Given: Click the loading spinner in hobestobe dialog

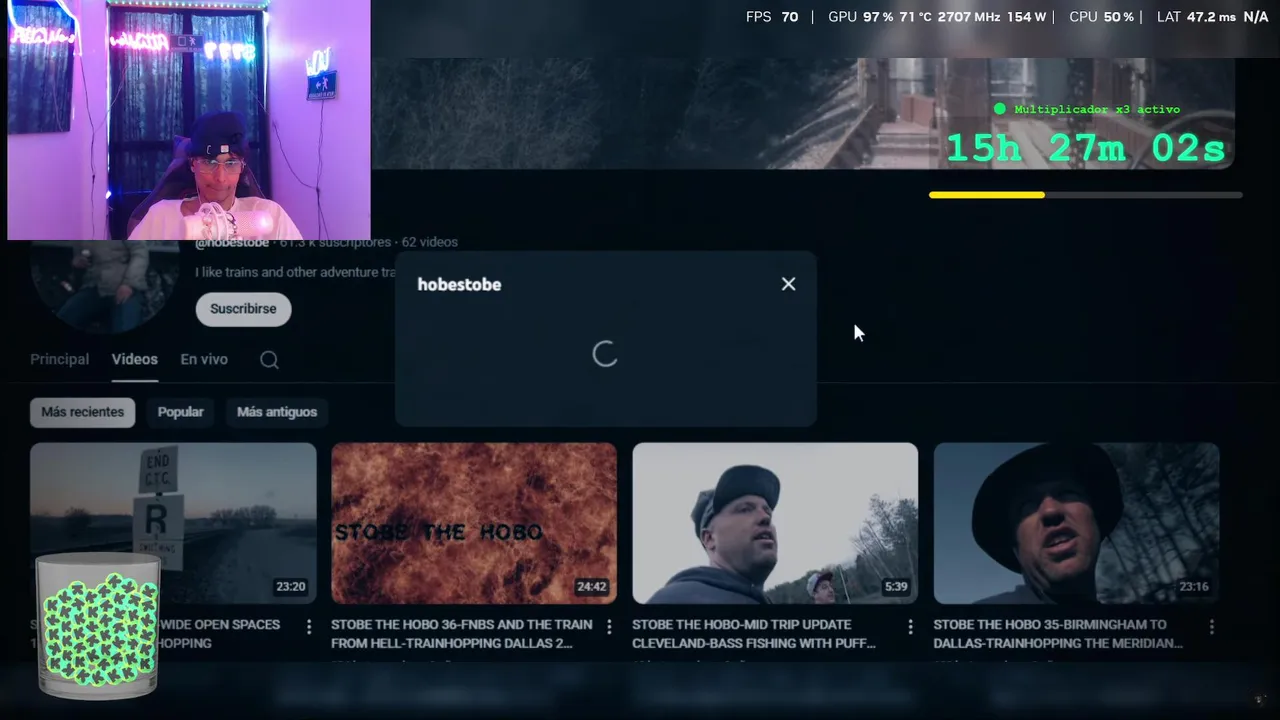Looking at the screenshot, I should coord(605,354).
